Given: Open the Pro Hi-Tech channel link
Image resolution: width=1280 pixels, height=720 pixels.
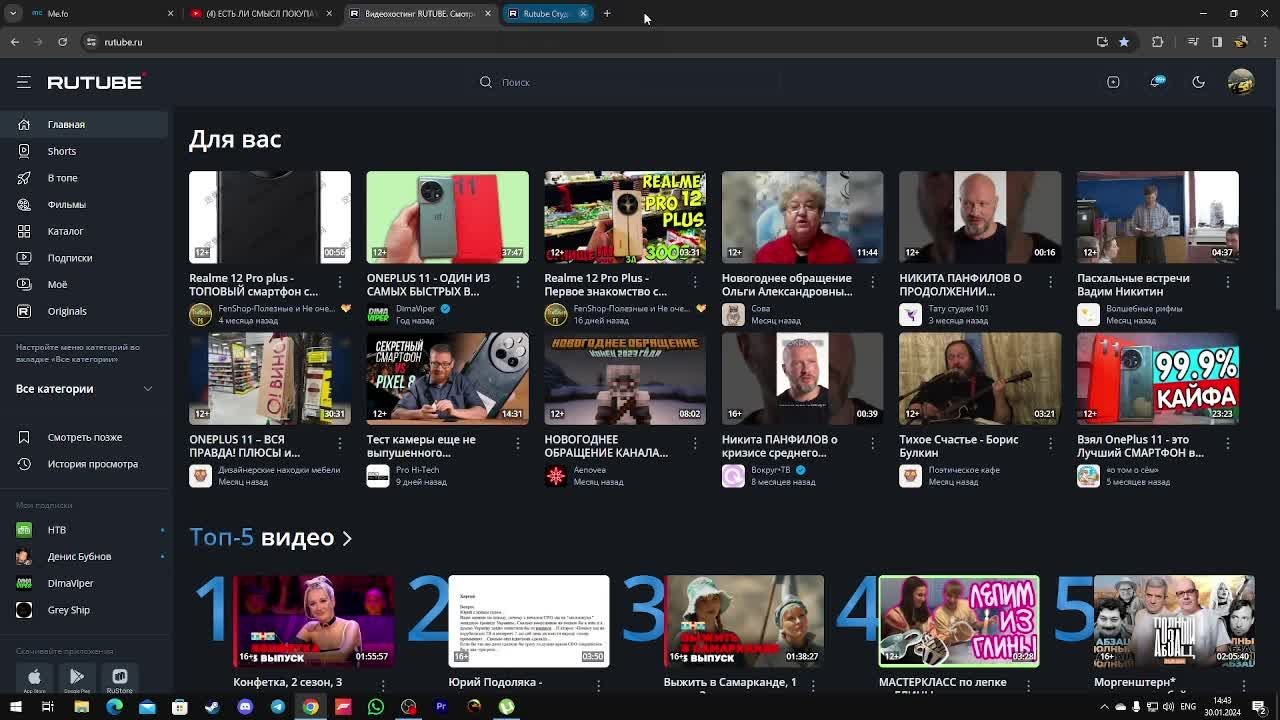Looking at the screenshot, I should (417, 470).
